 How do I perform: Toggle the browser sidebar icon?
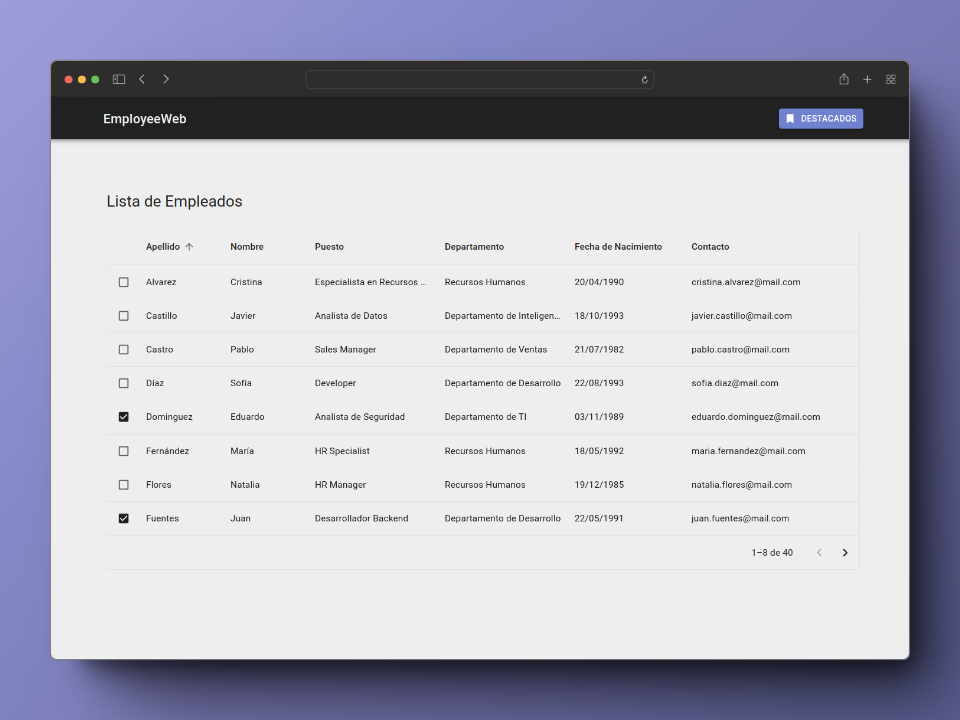pos(119,79)
